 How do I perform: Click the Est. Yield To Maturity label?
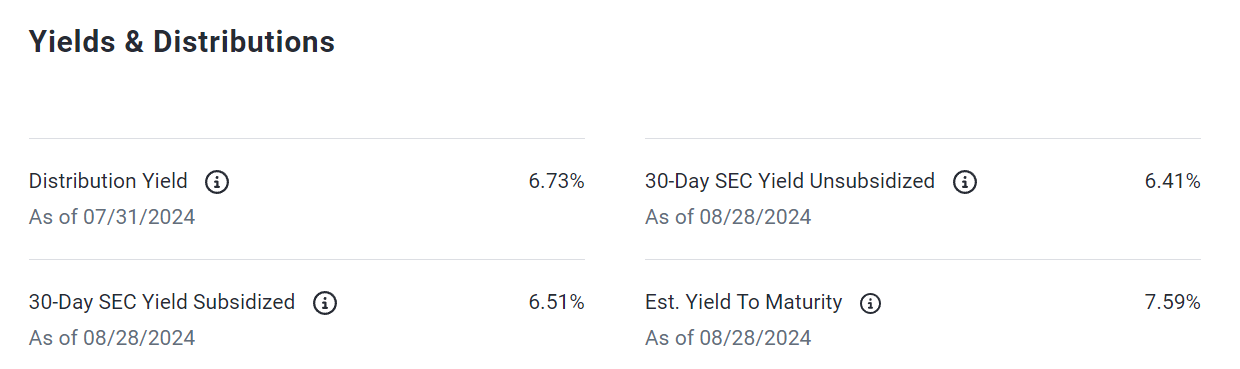point(744,302)
